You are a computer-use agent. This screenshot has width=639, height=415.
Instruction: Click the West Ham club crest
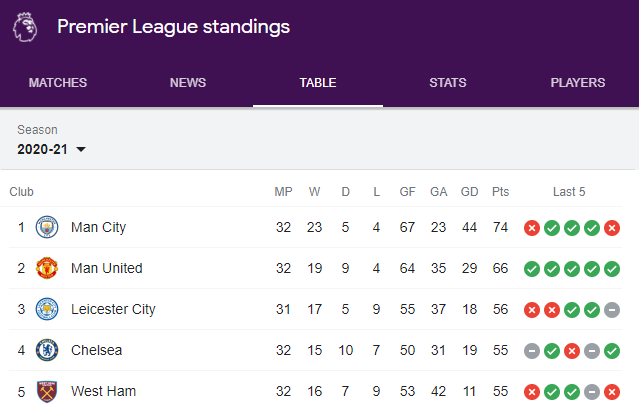47,391
